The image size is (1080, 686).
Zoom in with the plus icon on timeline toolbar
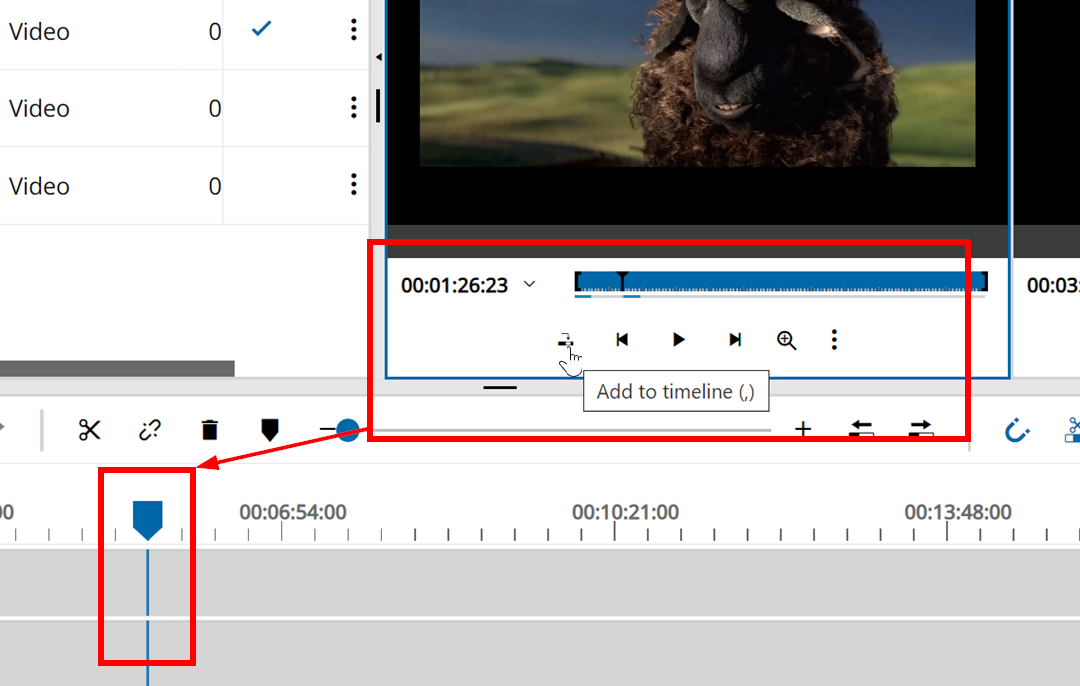tap(803, 429)
